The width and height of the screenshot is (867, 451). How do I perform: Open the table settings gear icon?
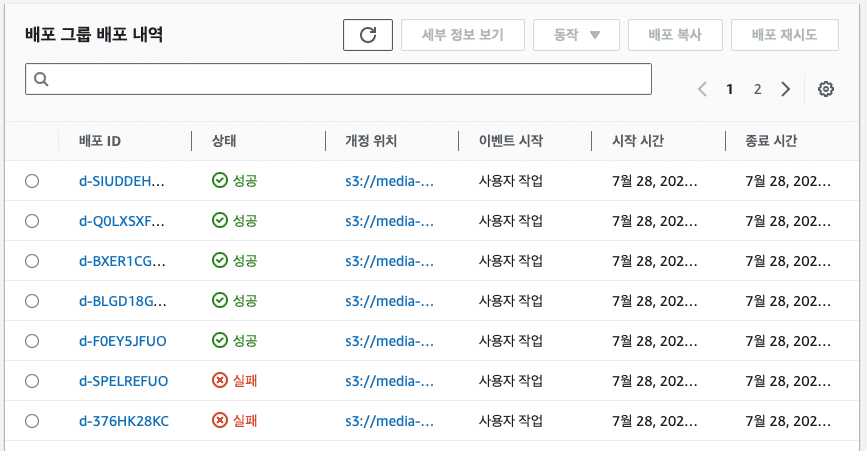825,89
